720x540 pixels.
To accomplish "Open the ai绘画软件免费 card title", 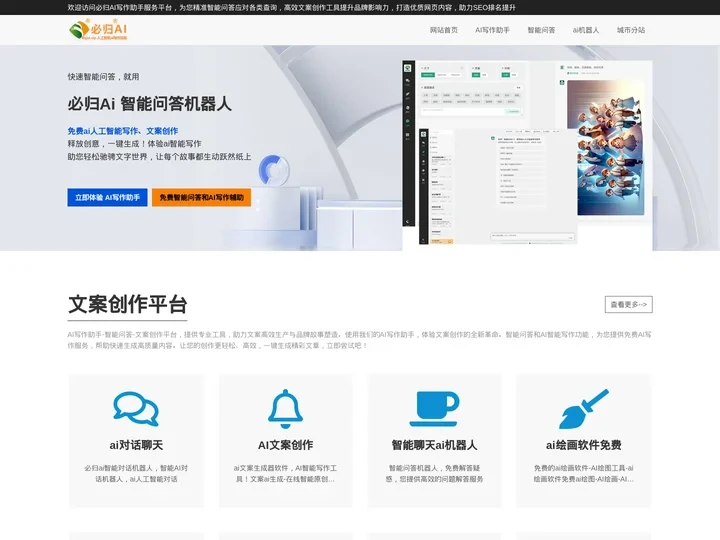I will click(584, 445).
